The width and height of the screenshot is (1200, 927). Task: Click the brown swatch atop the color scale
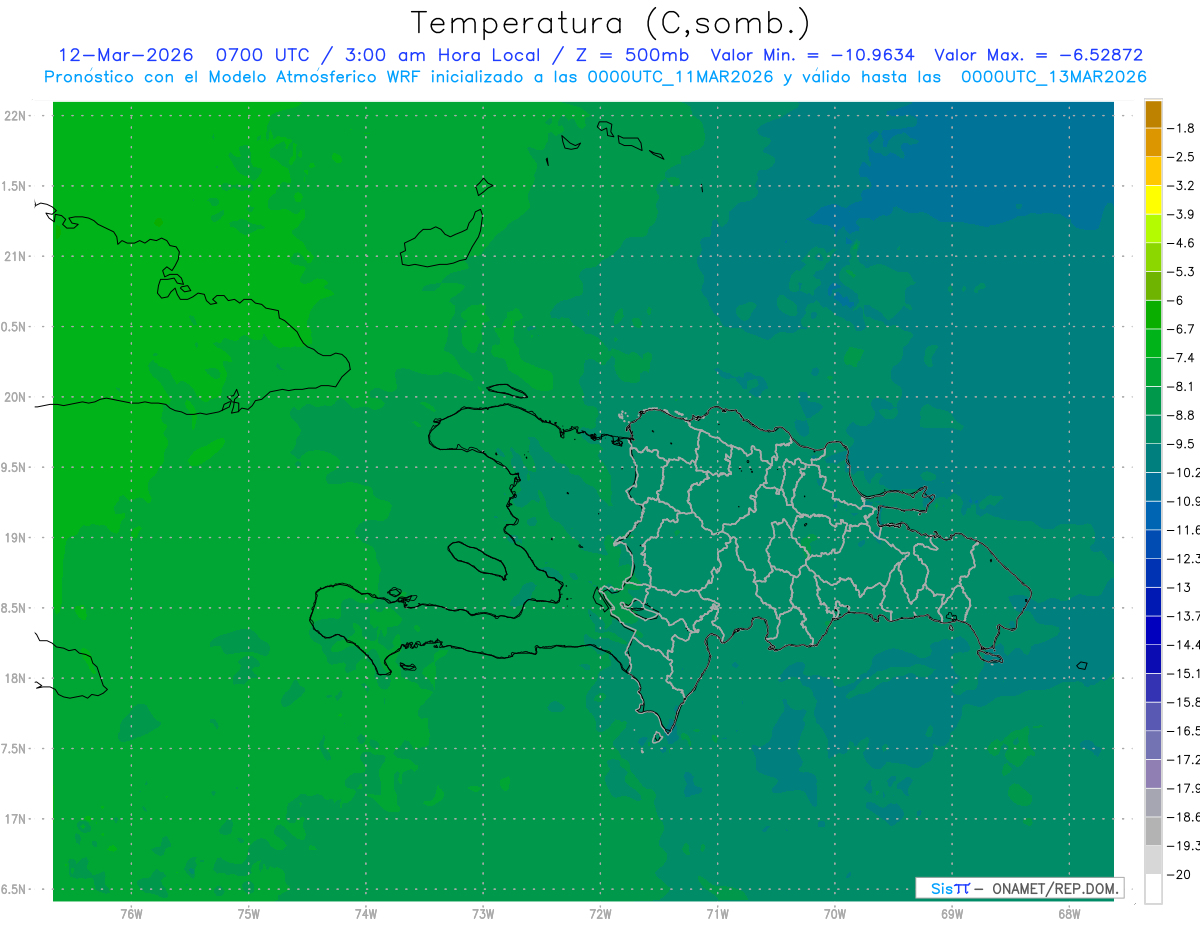[1153, 114]
